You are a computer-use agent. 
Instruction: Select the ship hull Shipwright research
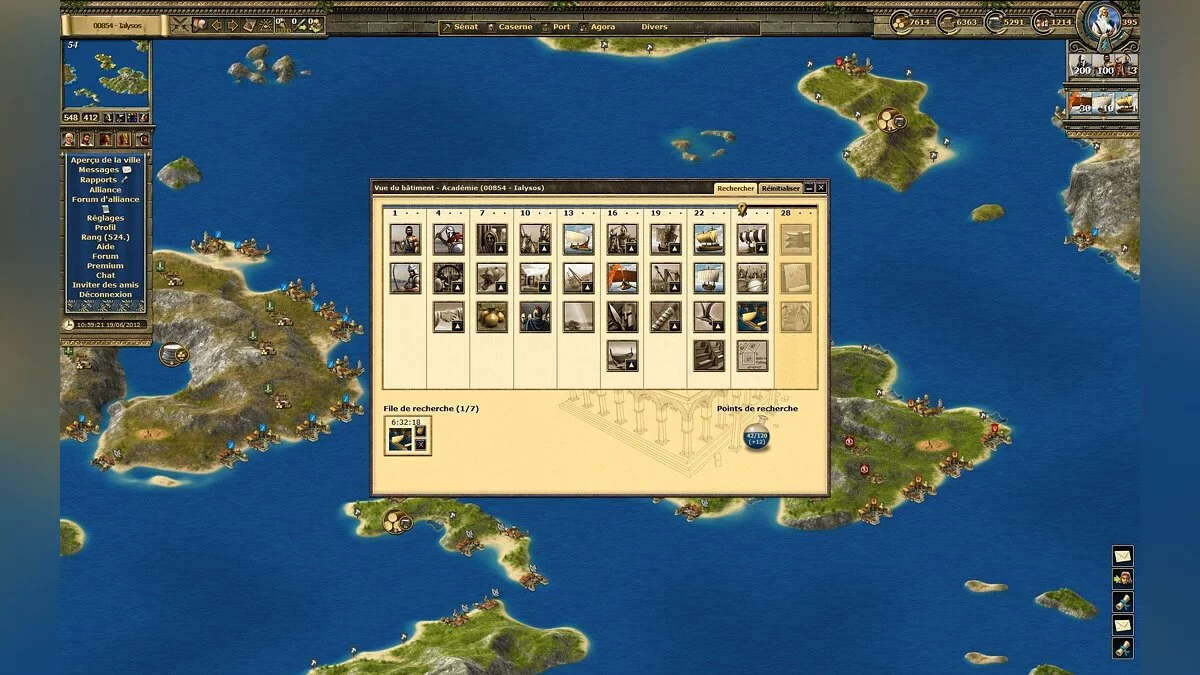pos(622,356)
